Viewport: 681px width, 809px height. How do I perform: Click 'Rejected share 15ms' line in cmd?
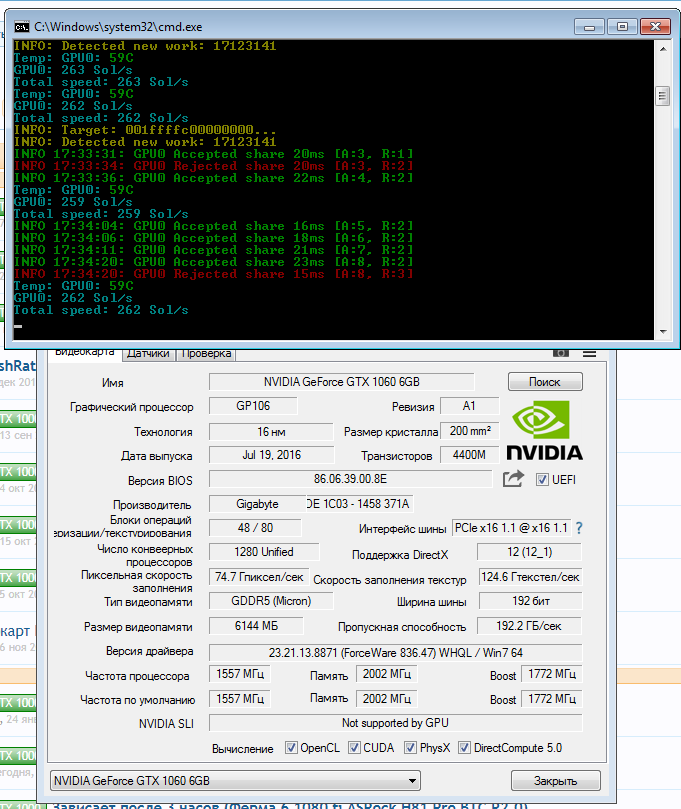pos(214,274)
